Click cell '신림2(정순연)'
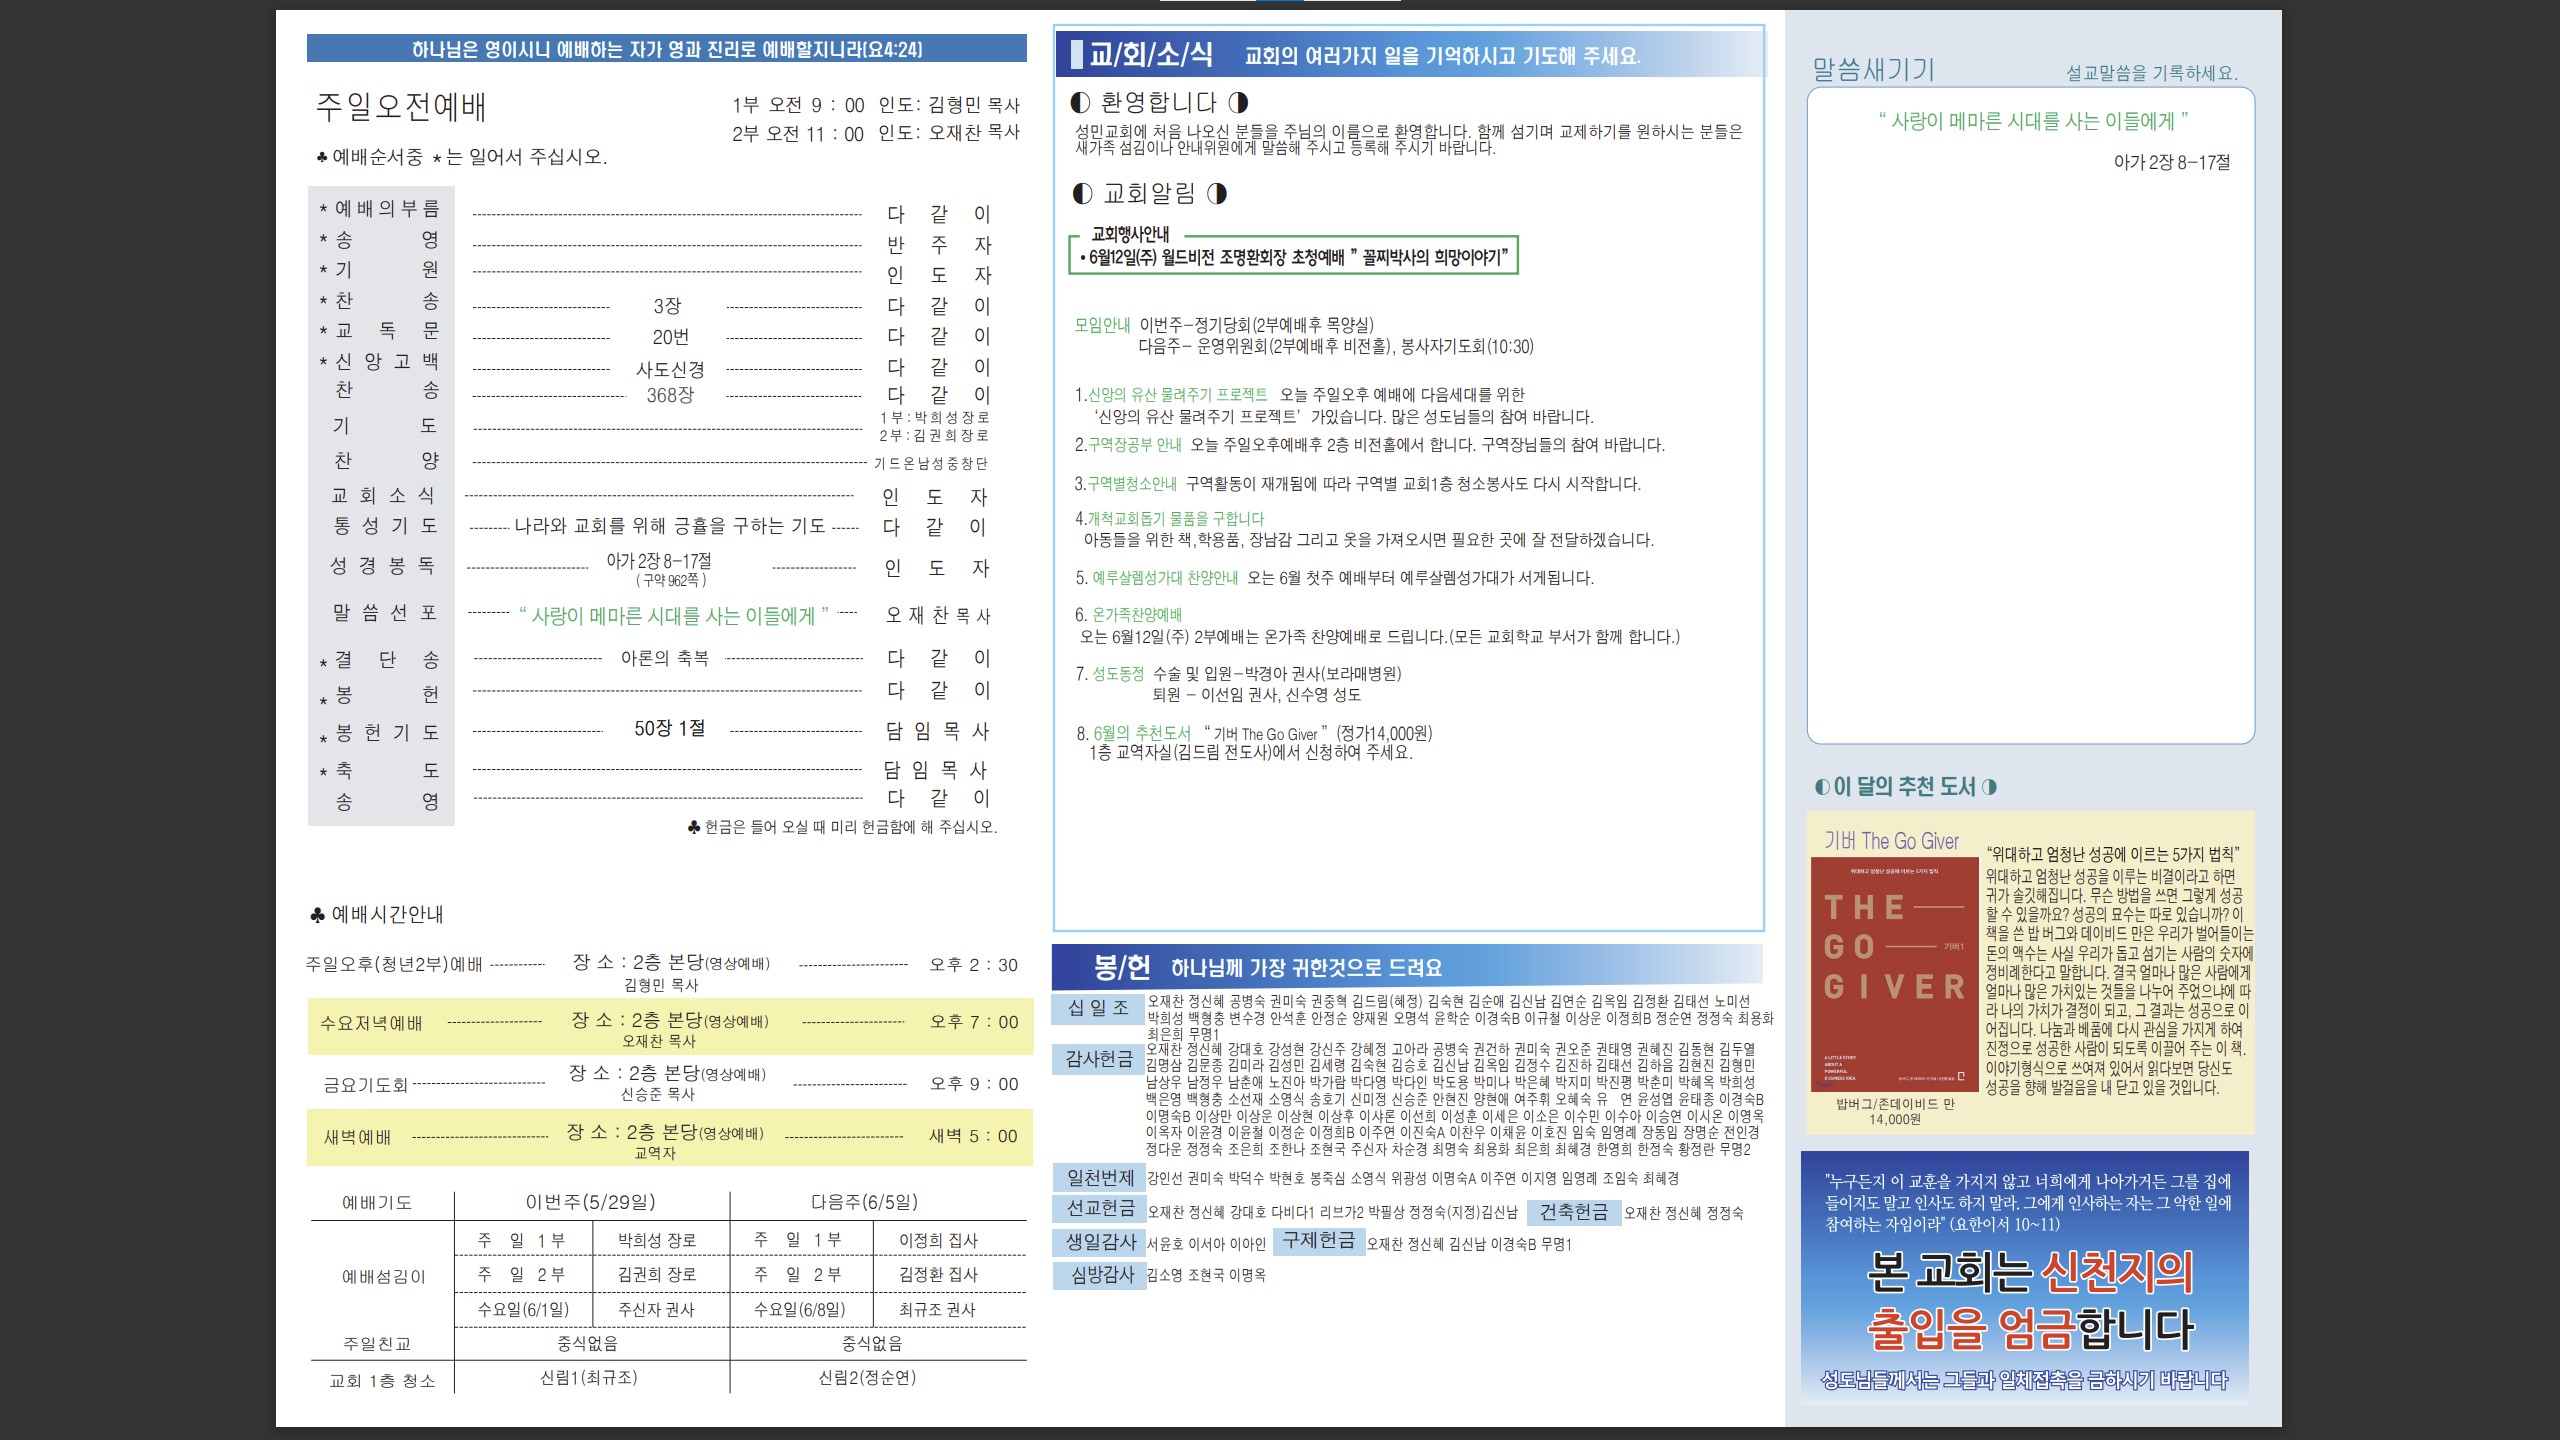 (x=867, y=1377)
